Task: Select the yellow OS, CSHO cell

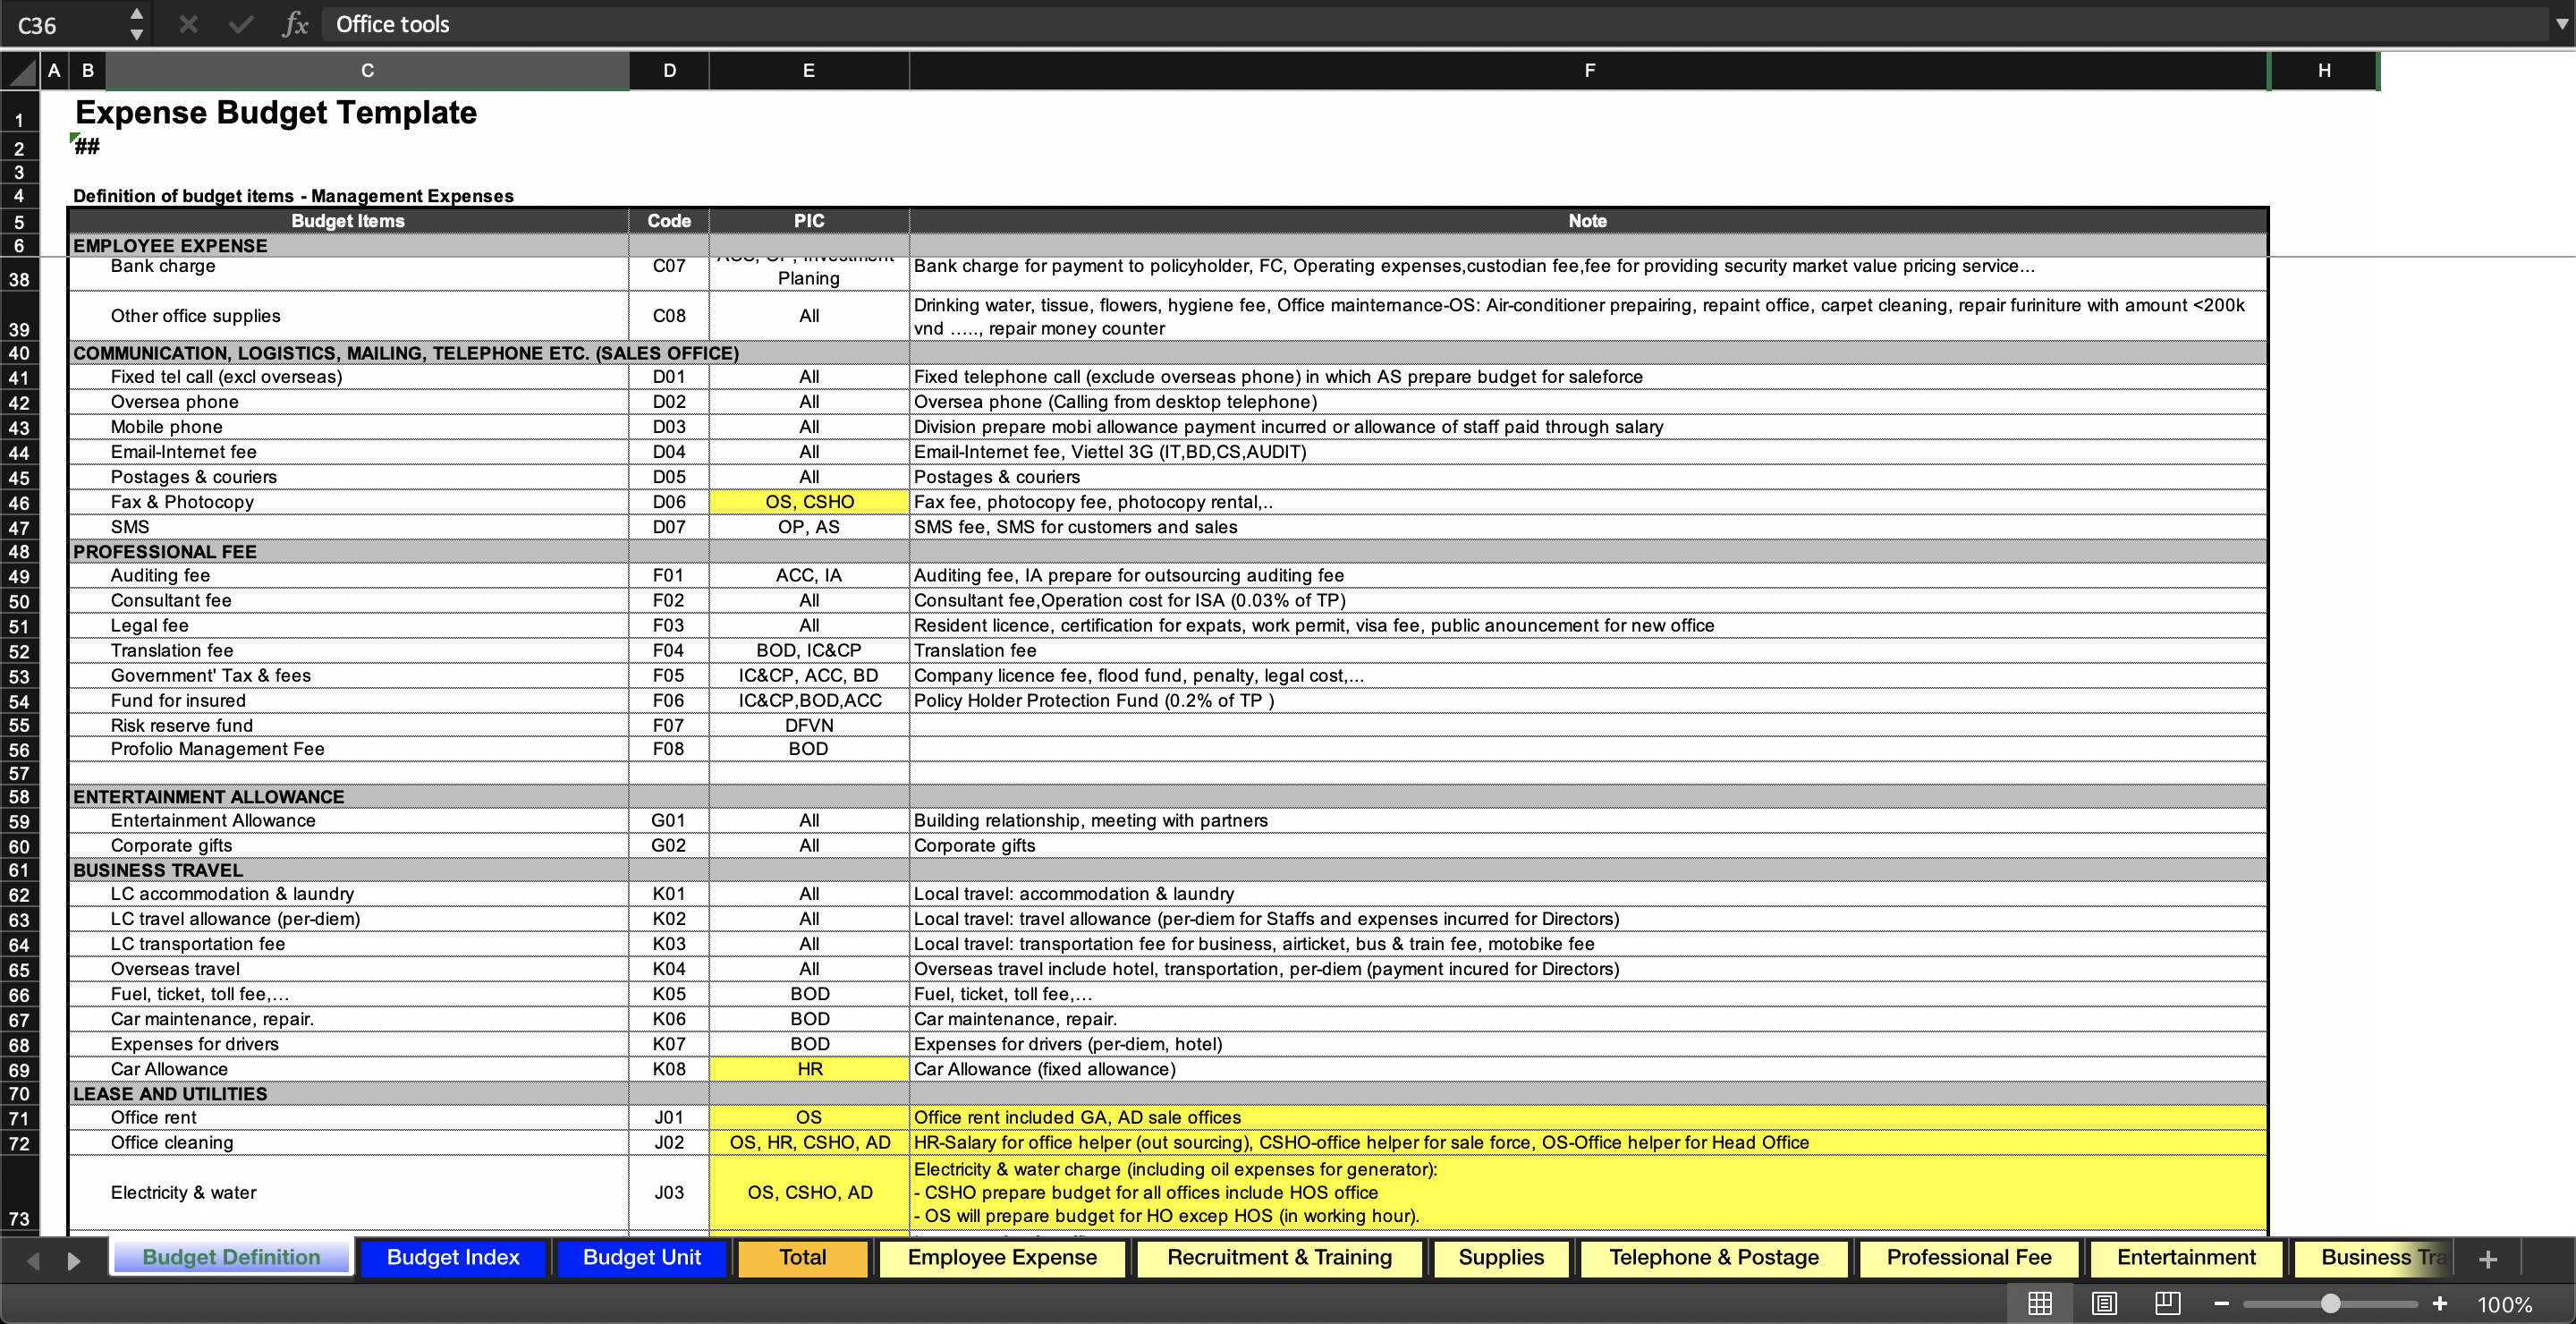Action: [809, 502]
